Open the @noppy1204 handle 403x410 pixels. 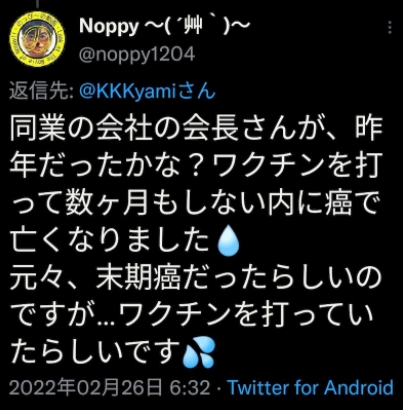(137, 54)
